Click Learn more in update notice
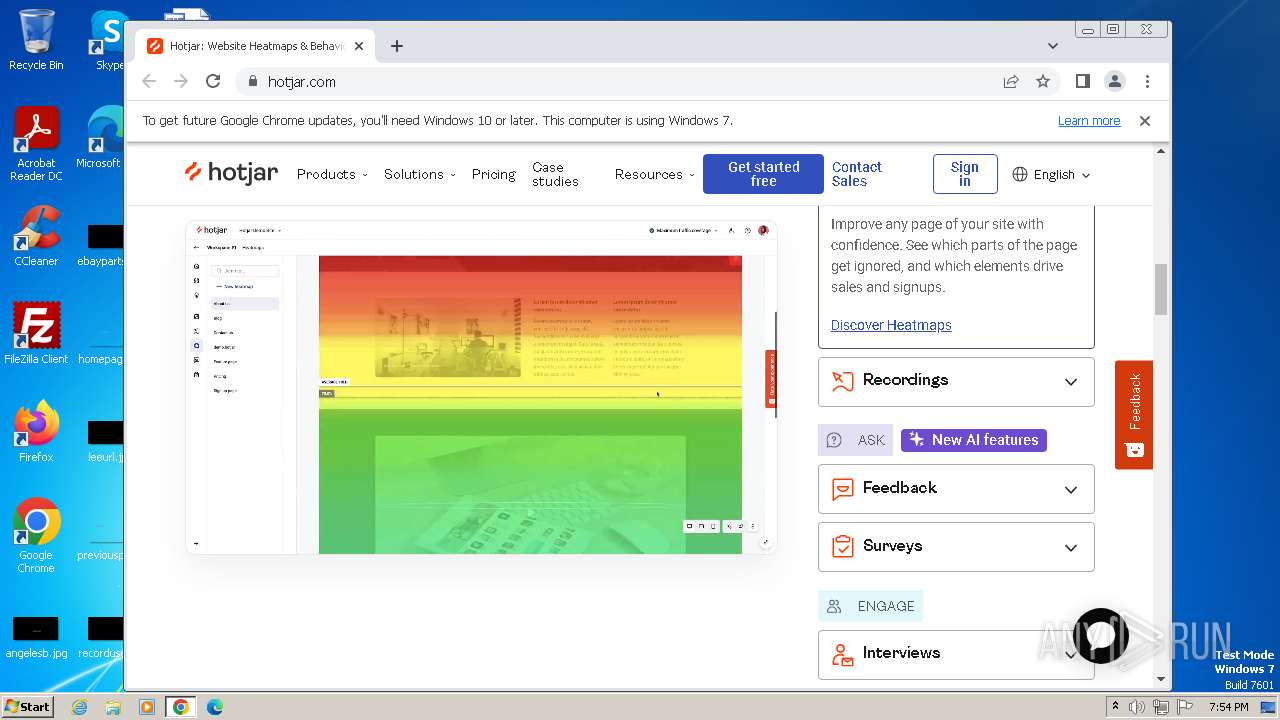 [1089, 121]
